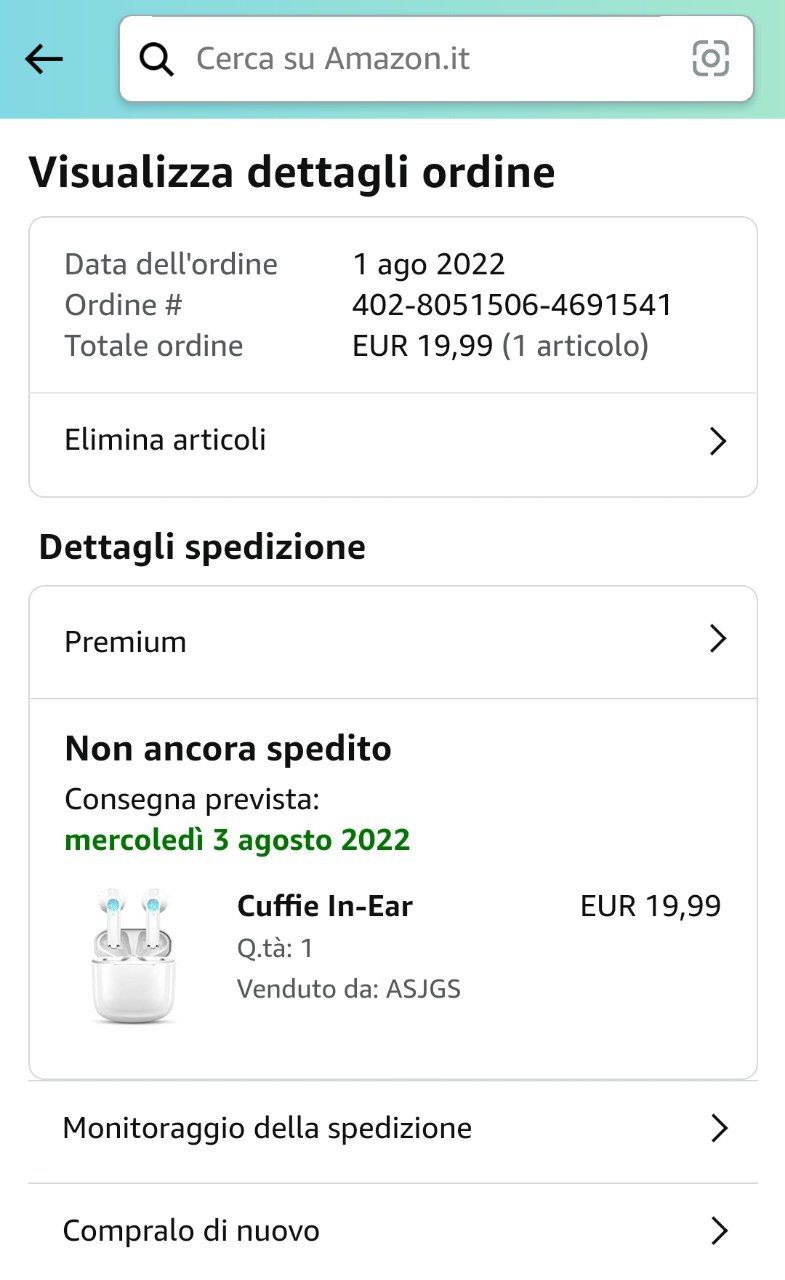Expand the Elimina articoli chevron arrow
The image size is (785, 1280).
tap(717, 441)
